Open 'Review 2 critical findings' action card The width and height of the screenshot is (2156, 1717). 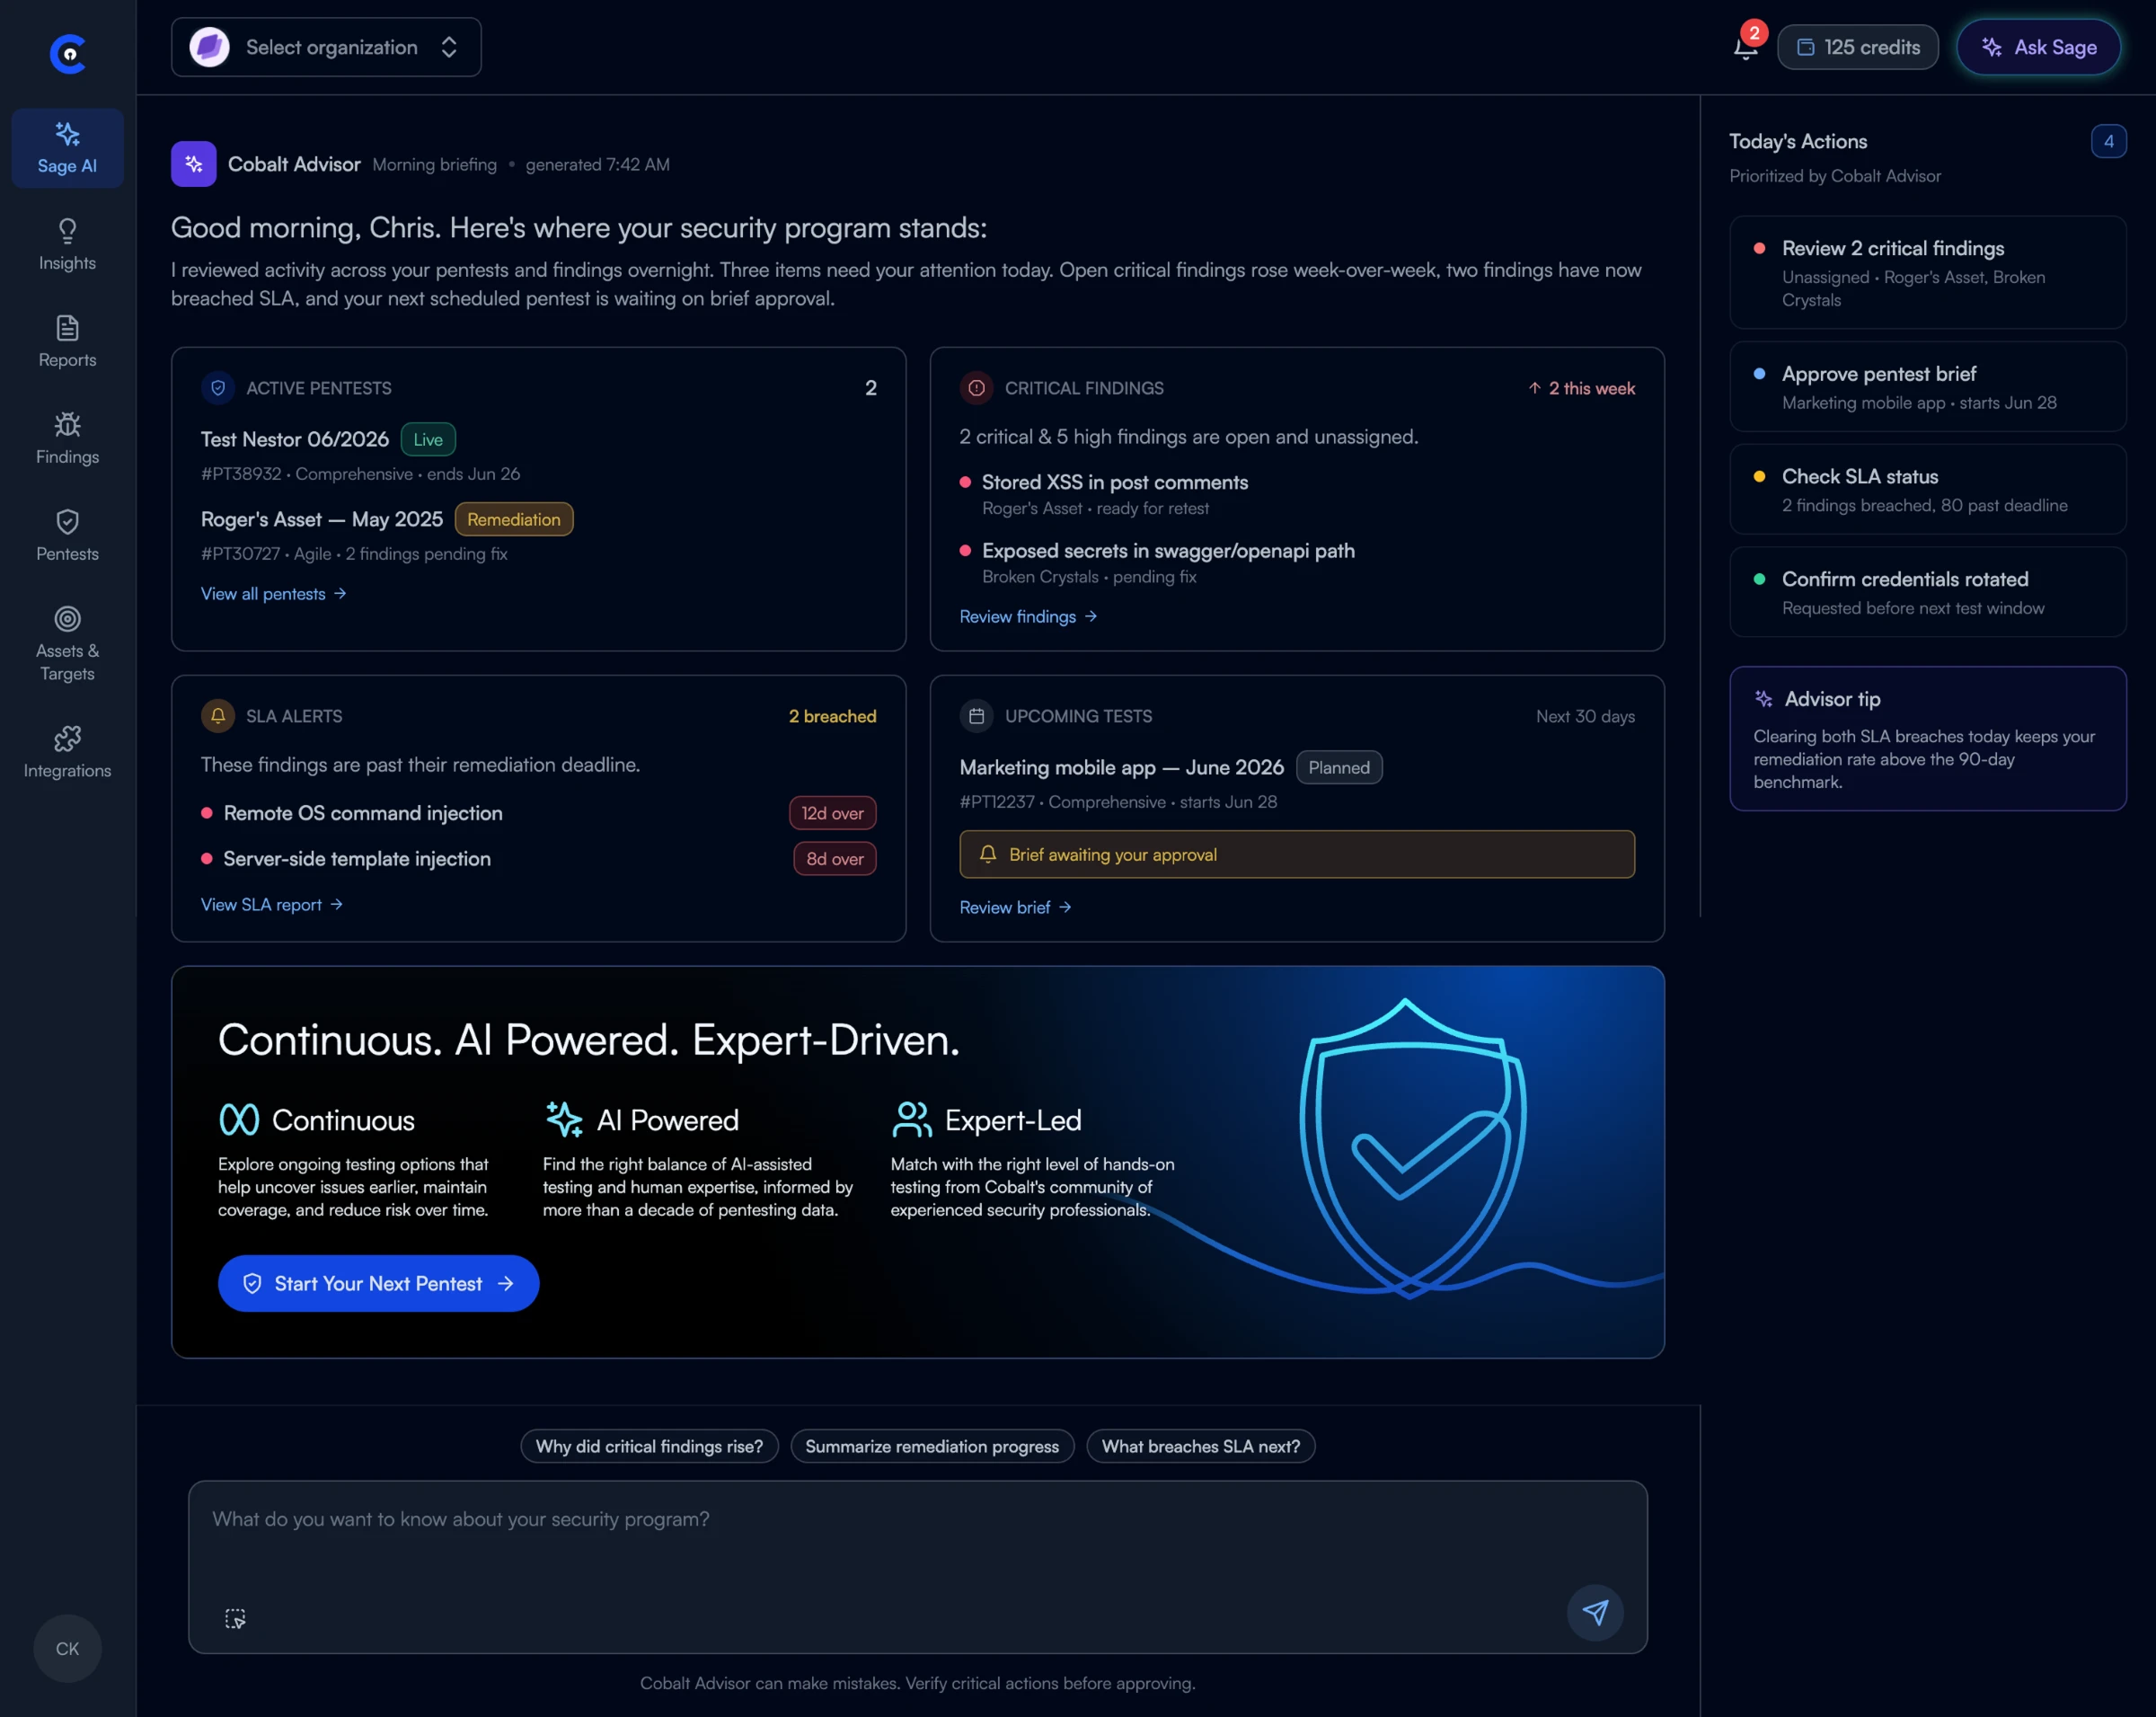[x=1927, y=273]
